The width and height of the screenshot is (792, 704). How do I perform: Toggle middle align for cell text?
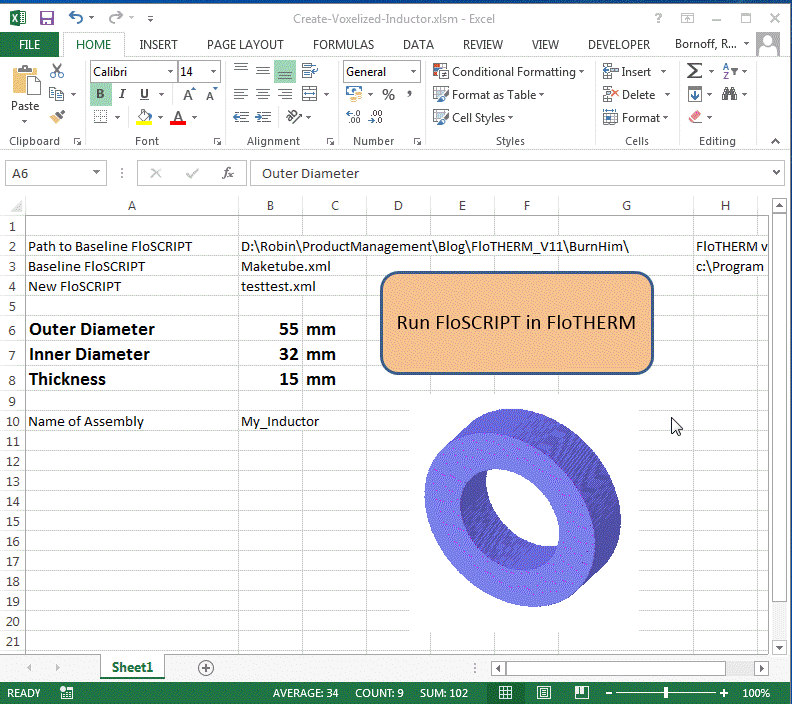coord(263,71)
